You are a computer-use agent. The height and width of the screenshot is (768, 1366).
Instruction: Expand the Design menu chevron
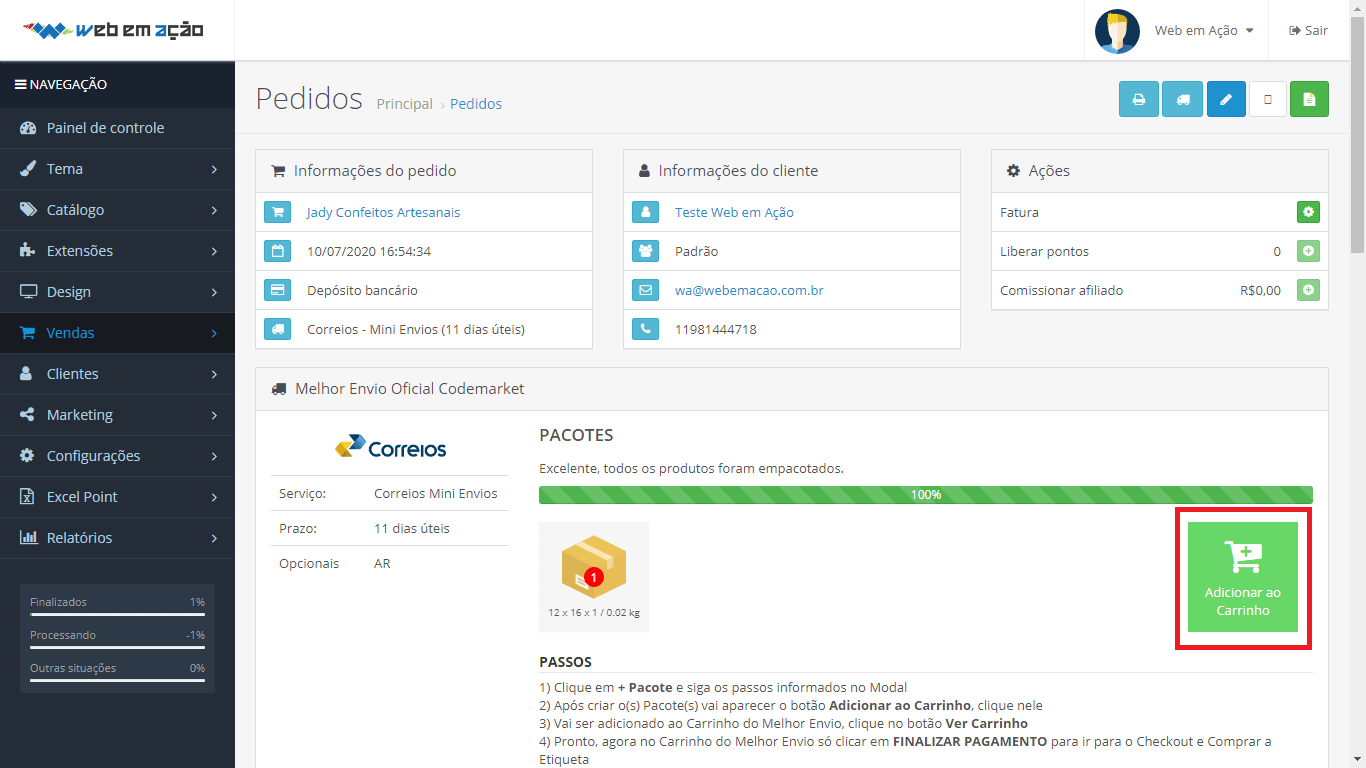point(214,292)
